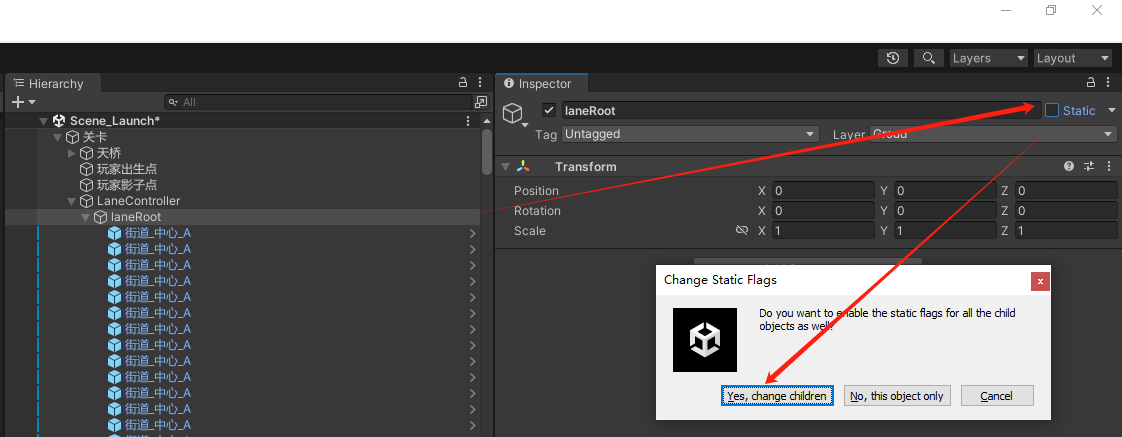
Task: Click the Hierarchy scrollbar up arrow
Action: [x=487, y=120]
